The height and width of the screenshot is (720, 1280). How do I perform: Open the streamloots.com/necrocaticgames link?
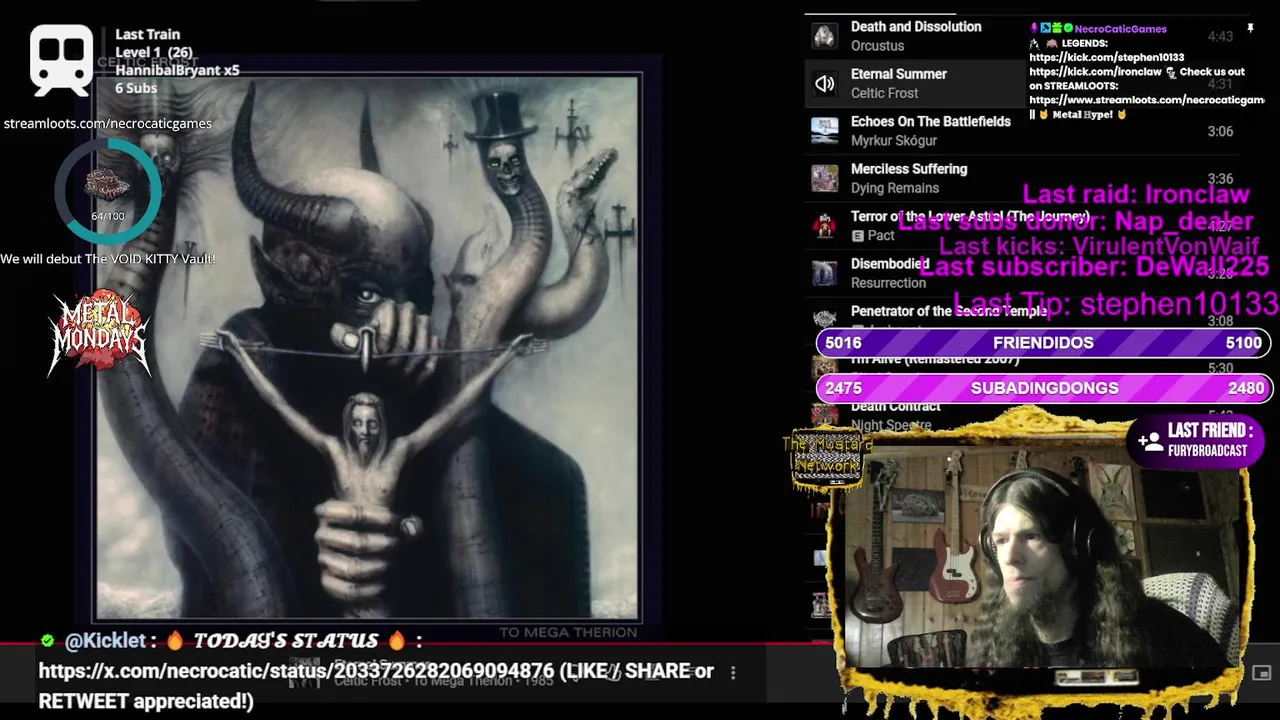click(x=107, y=124)
